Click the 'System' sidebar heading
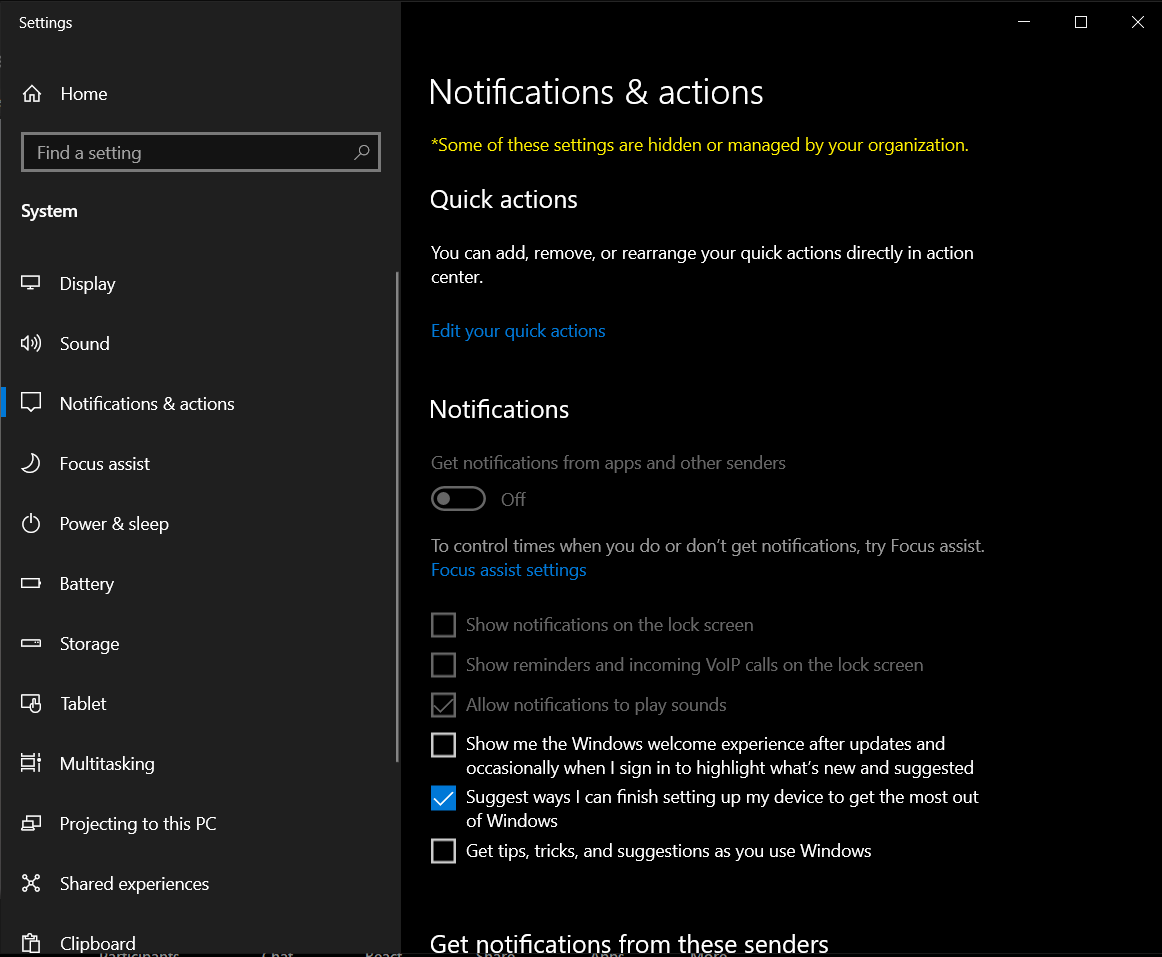Screen dimensions: 1162x957 (49, 211)
